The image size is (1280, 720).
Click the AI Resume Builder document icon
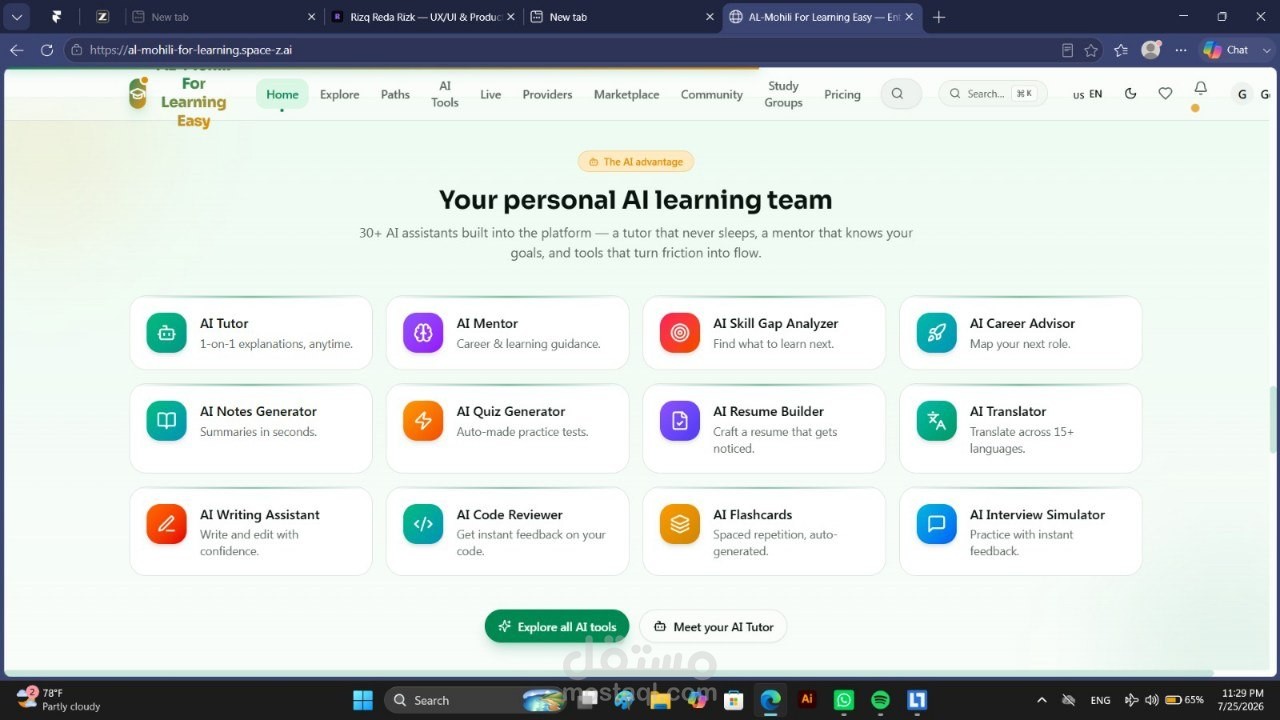[680, 421]
